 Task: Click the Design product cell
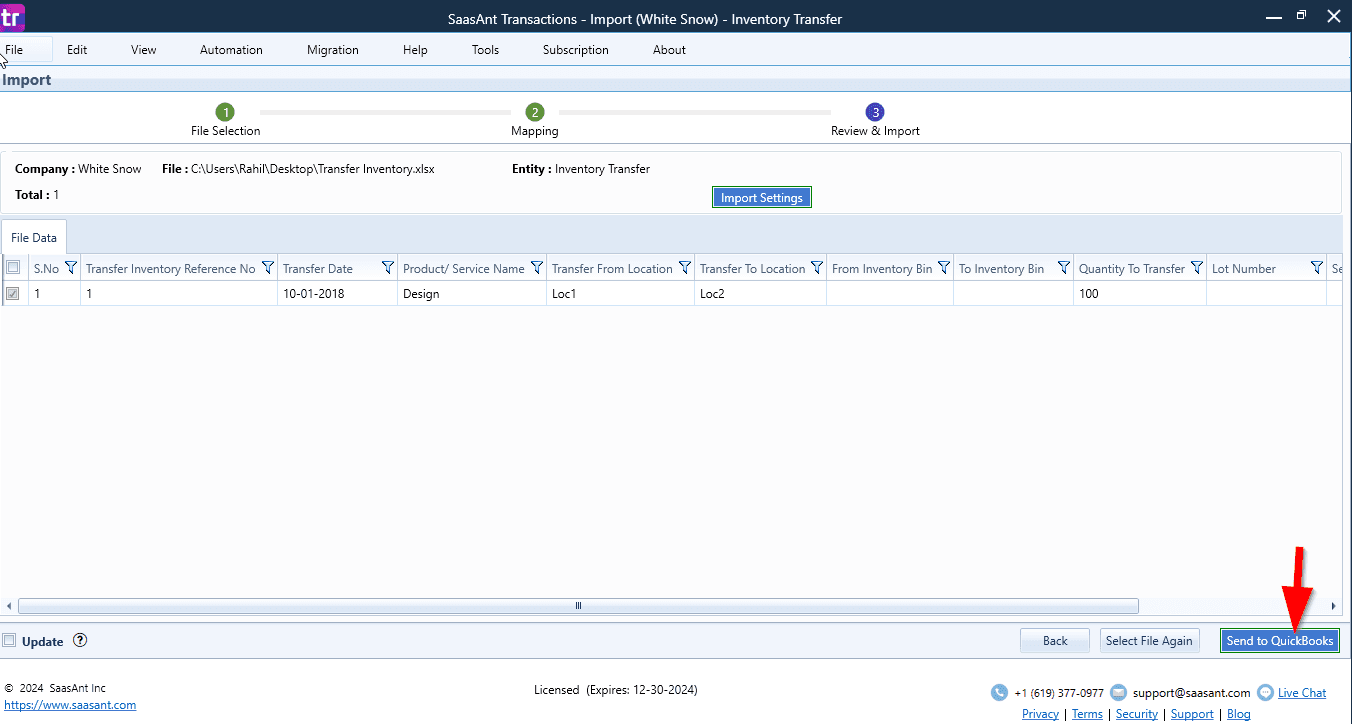pyautogui.click(x=472, y=294)
